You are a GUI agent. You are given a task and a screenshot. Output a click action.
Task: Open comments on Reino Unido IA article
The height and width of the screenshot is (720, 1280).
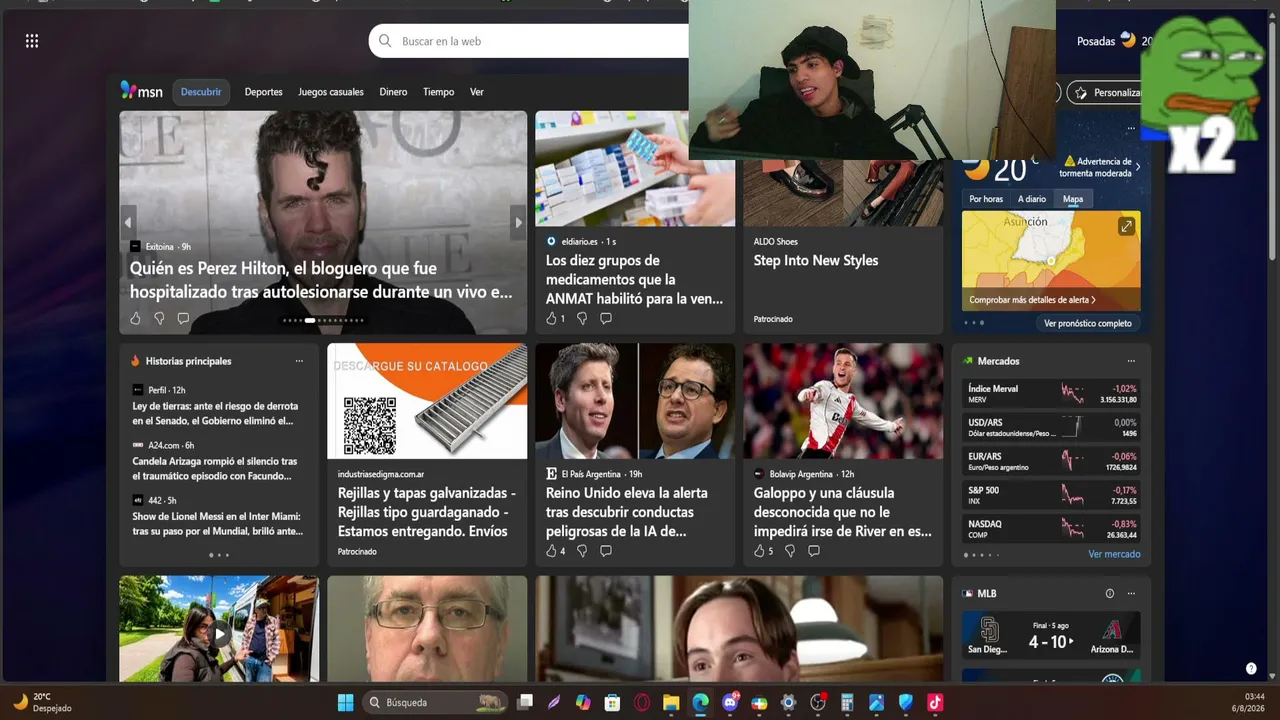pos(606,551)
